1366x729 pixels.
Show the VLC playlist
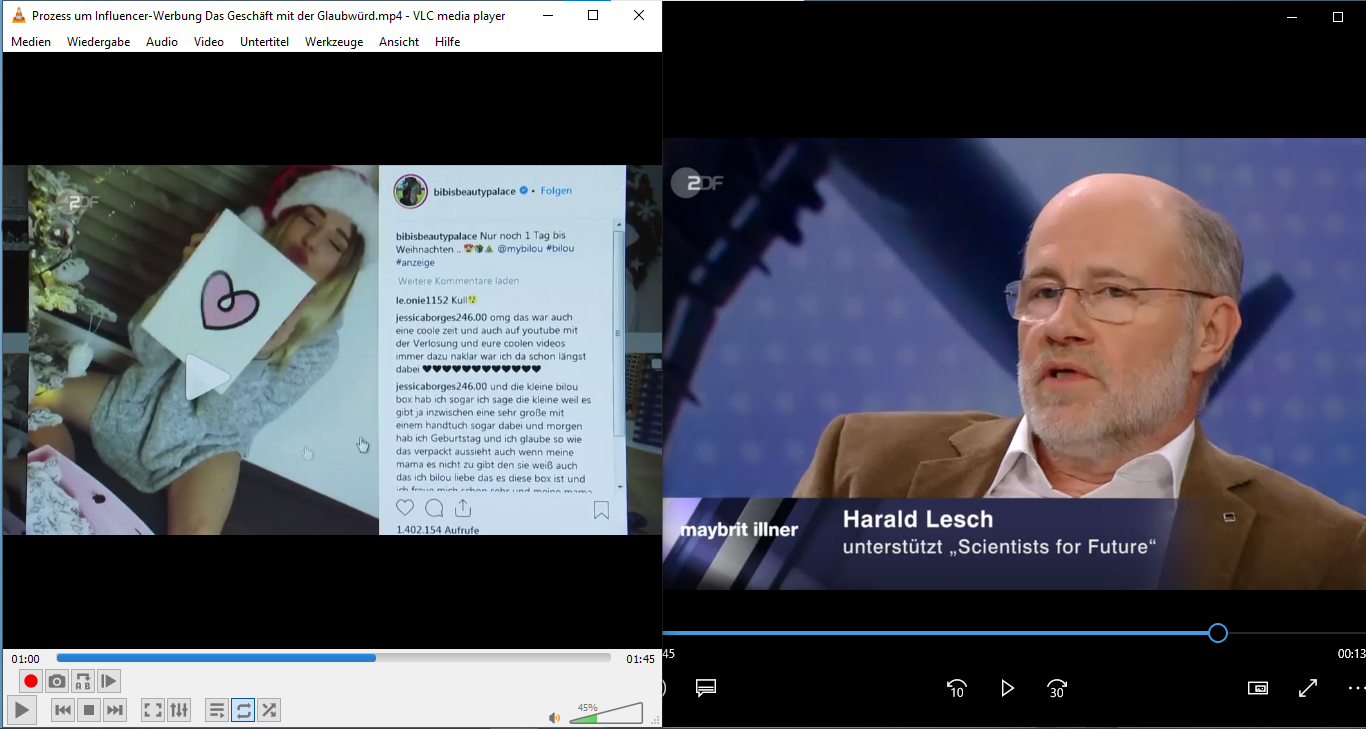[216, 710]
